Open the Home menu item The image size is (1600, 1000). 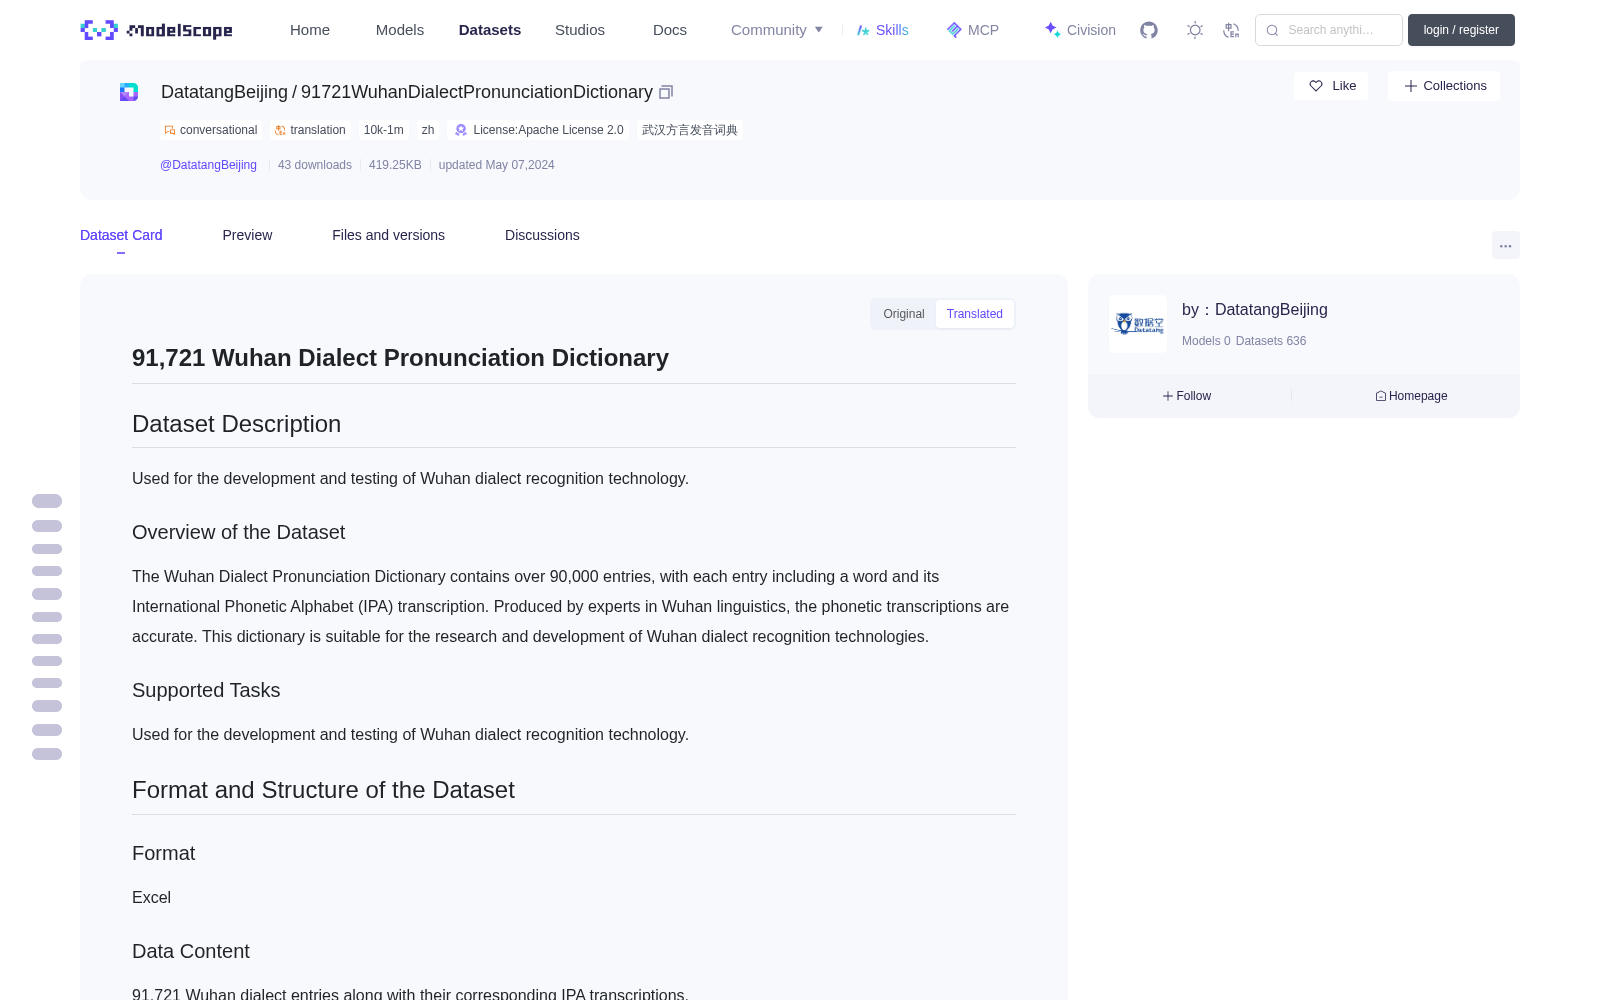tap(310, 30)
